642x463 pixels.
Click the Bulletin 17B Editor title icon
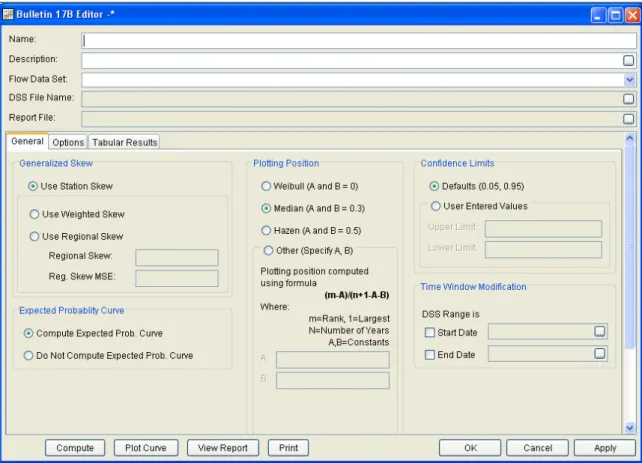(x=8, y=15)
